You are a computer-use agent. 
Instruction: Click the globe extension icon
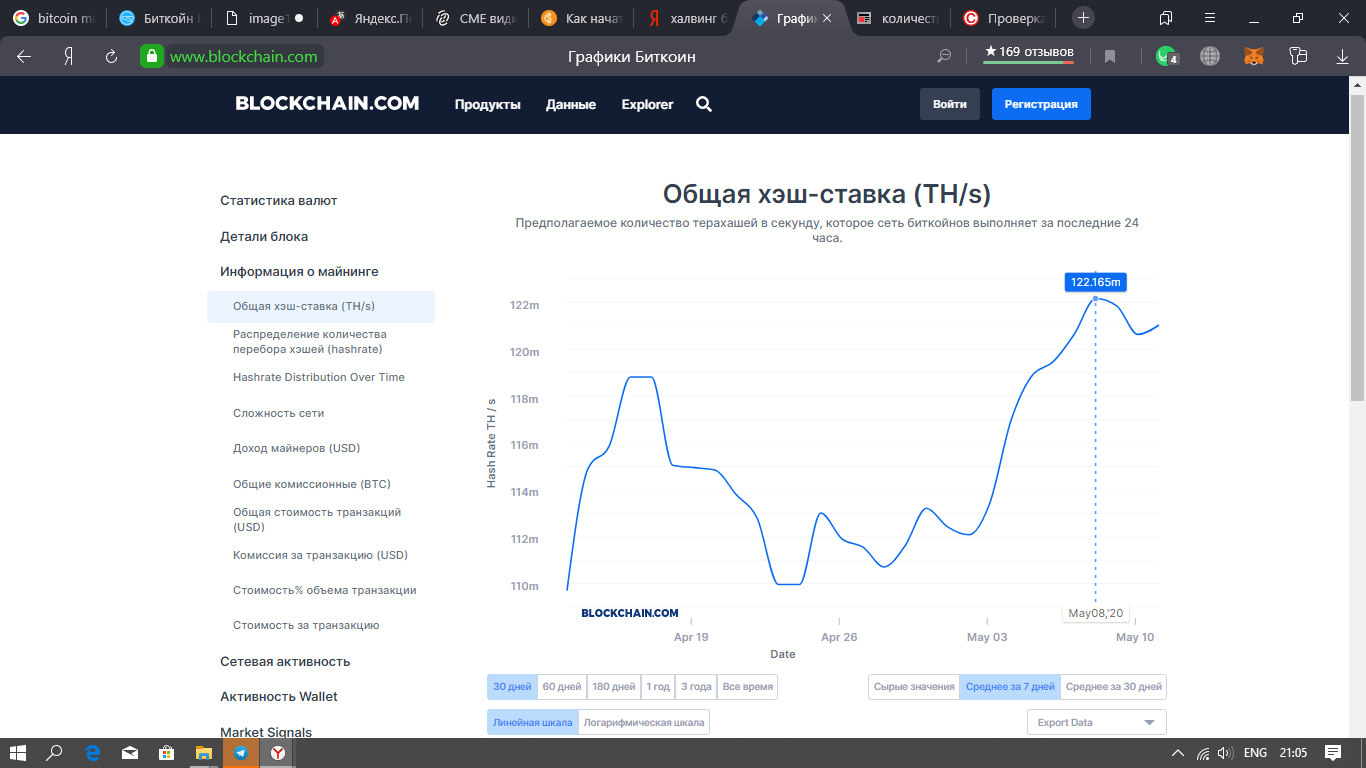click(x=1210, y=57)
